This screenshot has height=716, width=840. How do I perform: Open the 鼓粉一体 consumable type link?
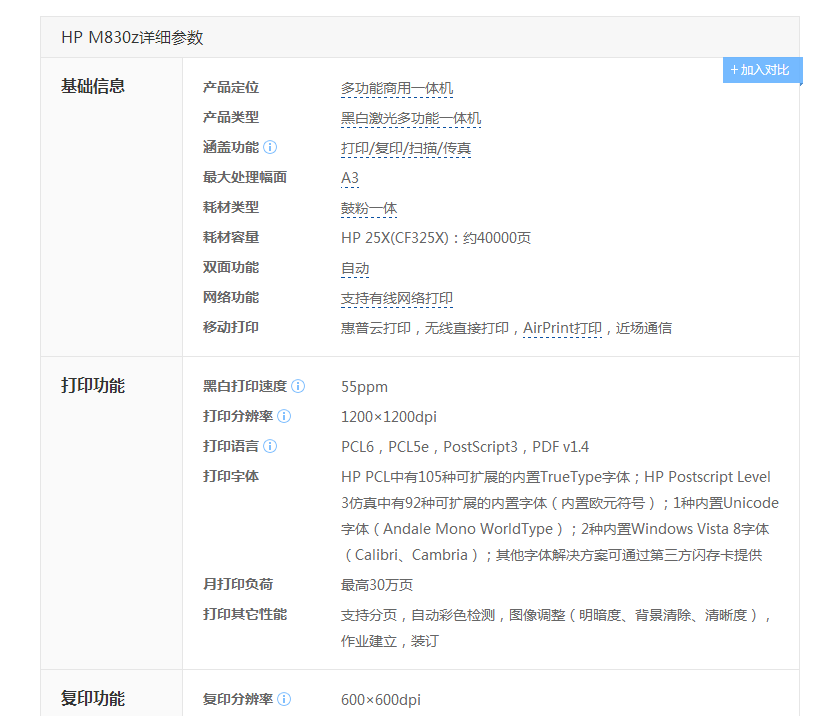pyautogui.click(x=369, y=208)
